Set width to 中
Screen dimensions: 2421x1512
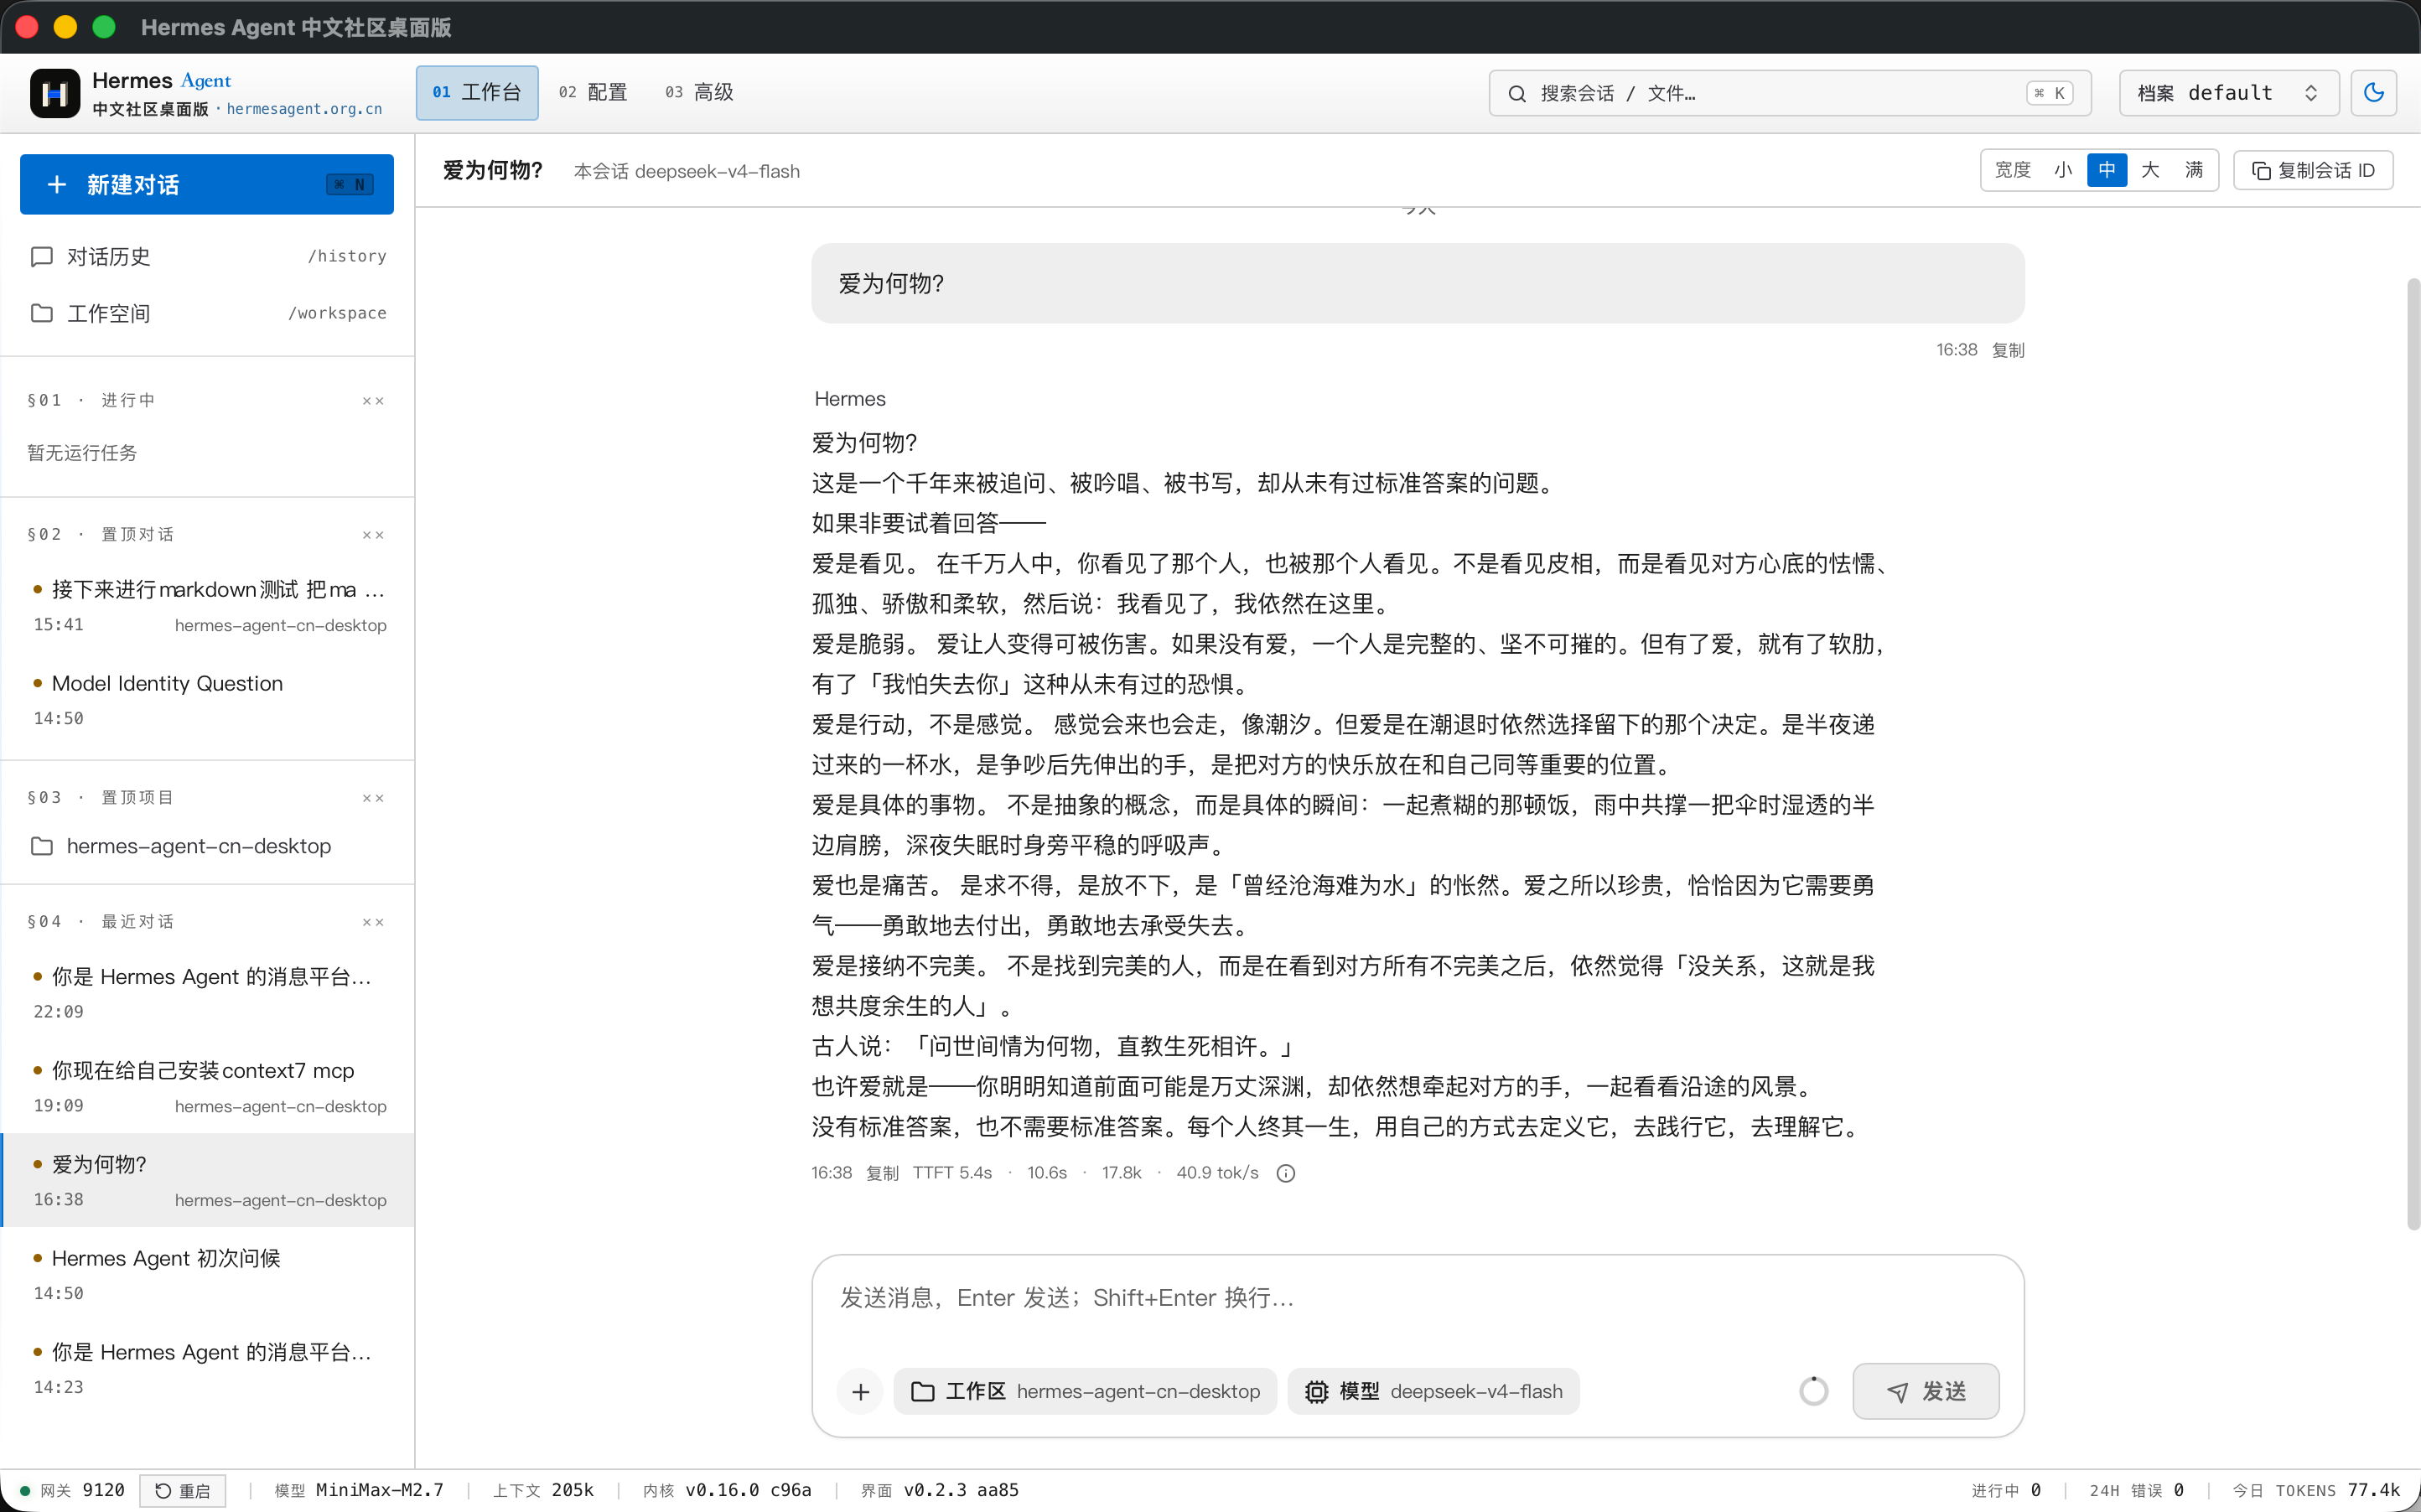pos(2107,170)
